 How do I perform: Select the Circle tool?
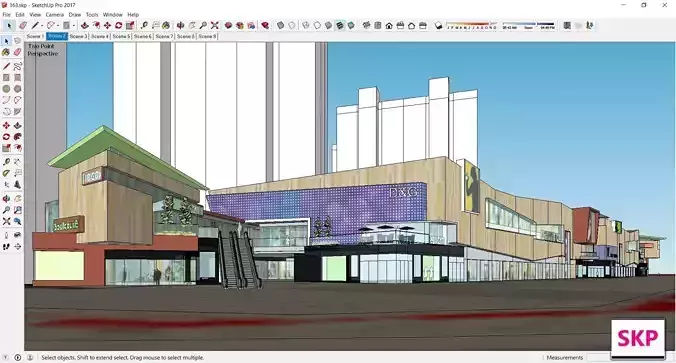tap(6, 89)
